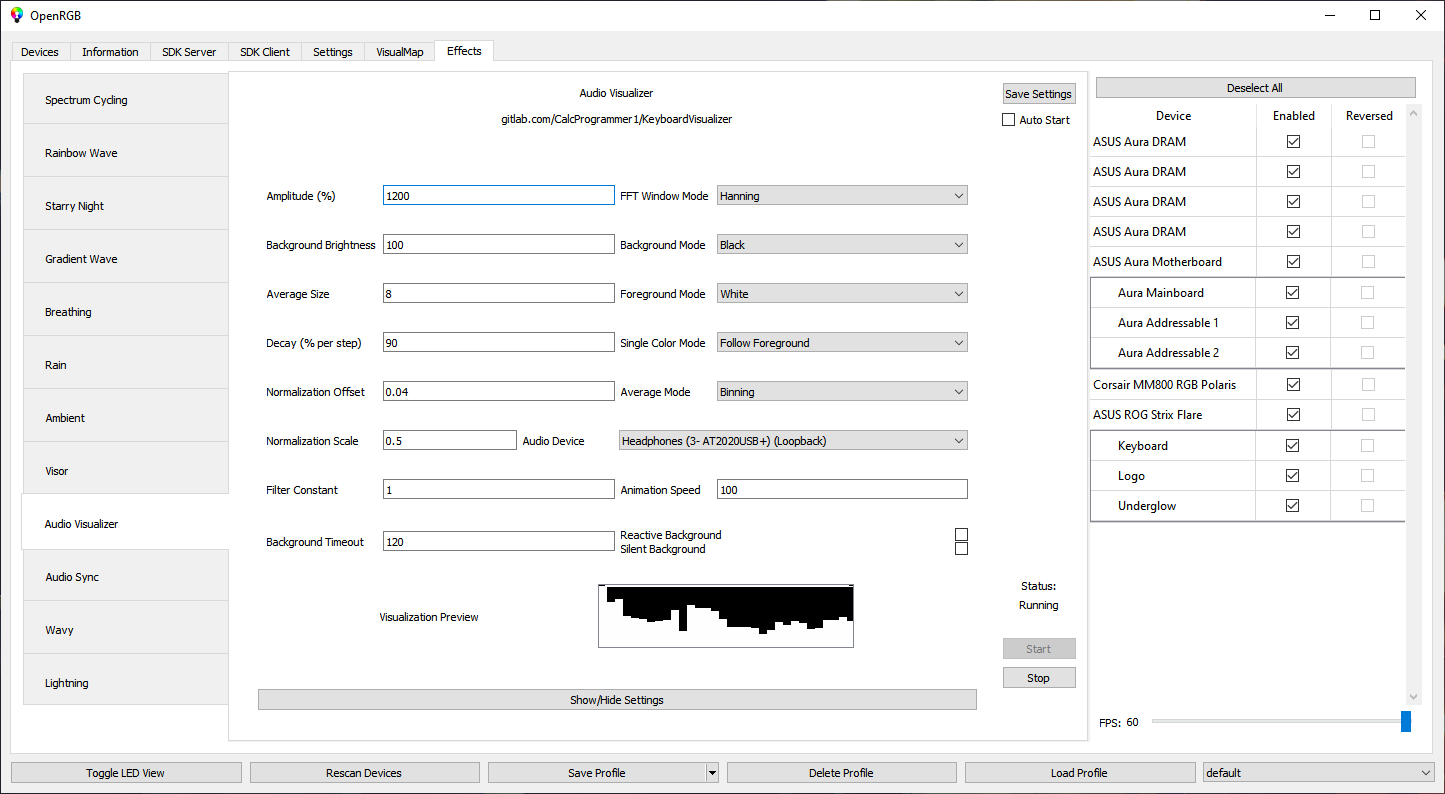The height and width of the screenshot is (794, 1445).
Task: Open the Information tab
Action: click(x=110, y=52)
